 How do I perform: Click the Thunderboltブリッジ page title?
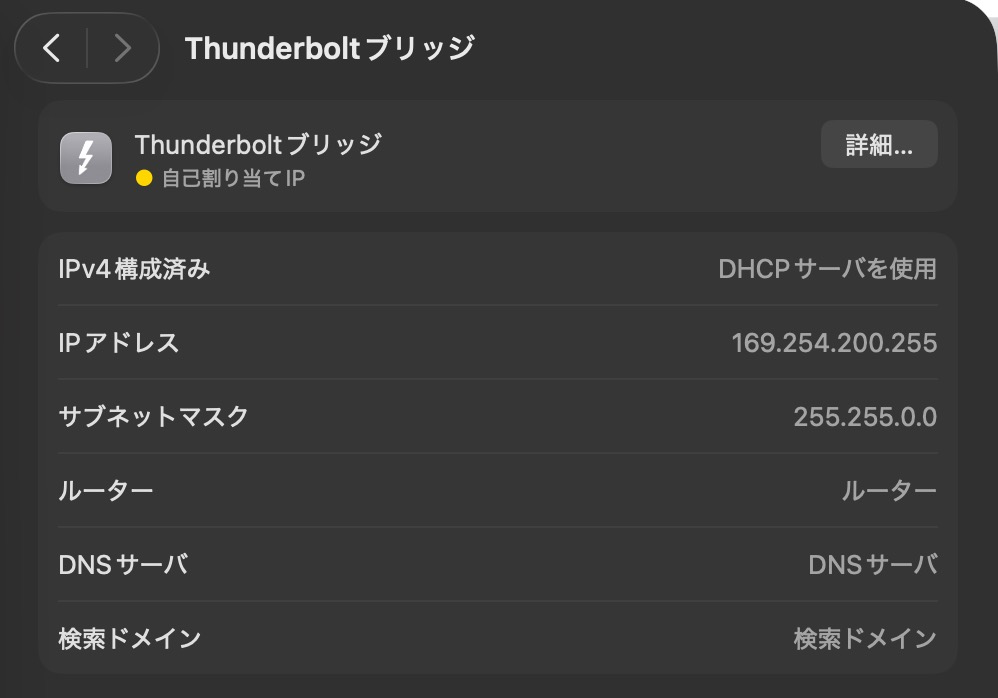[329, 47]
